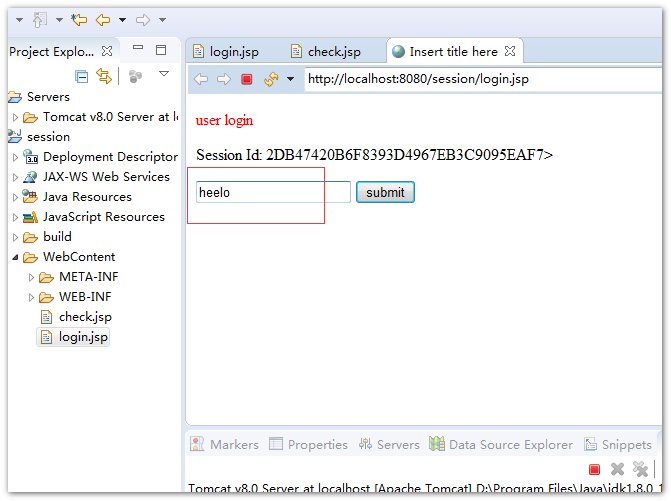Click the Last Edit Location toolbar icon
Screen dimensions: 671x501
coord(78,19)
